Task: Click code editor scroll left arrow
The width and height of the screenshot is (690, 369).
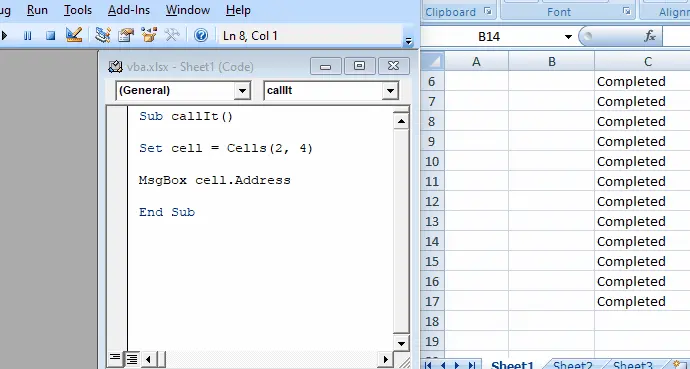Action: coord(148,359)
